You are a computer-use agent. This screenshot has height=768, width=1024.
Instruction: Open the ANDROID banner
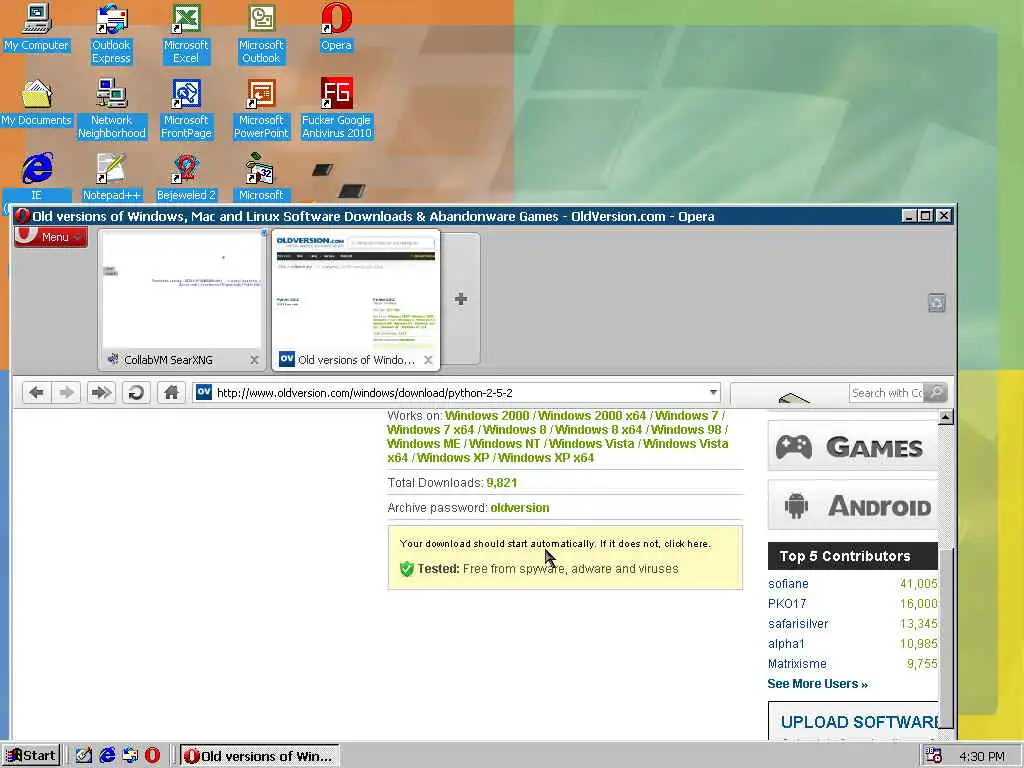coord(853,505)
